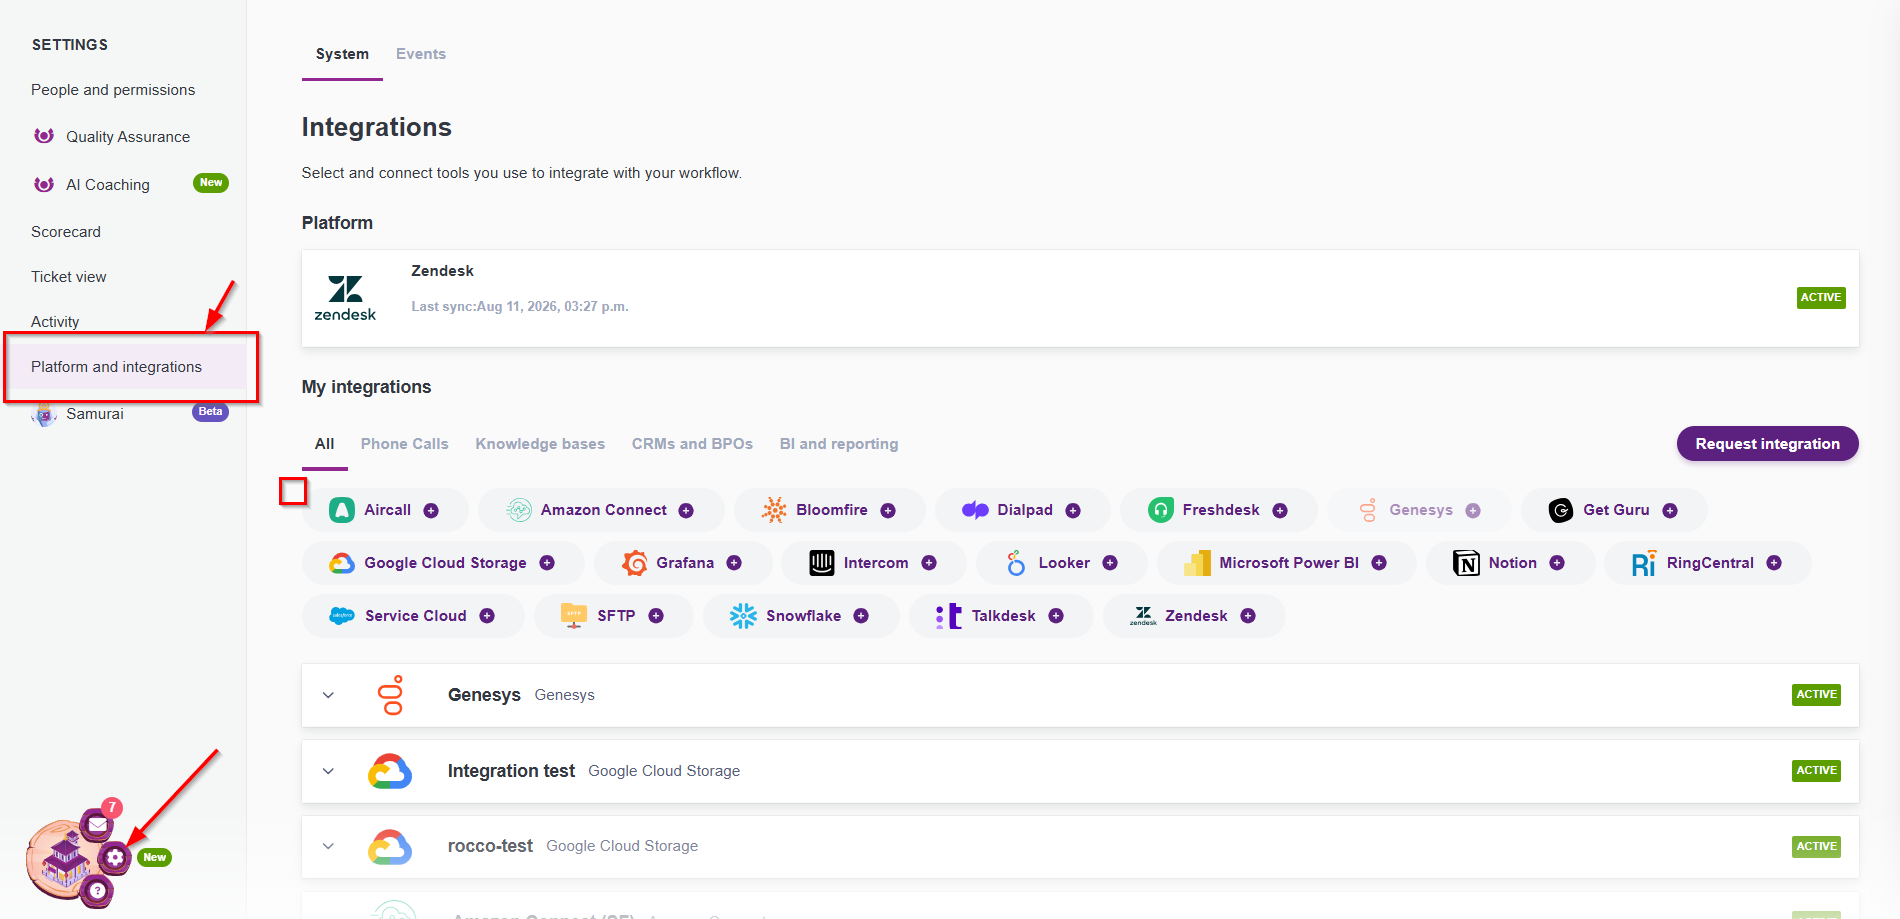The width and height of the screenshot is (1900, 919).
Task: Show the CRMs and BPOs tab
Action: click(692, 444)
